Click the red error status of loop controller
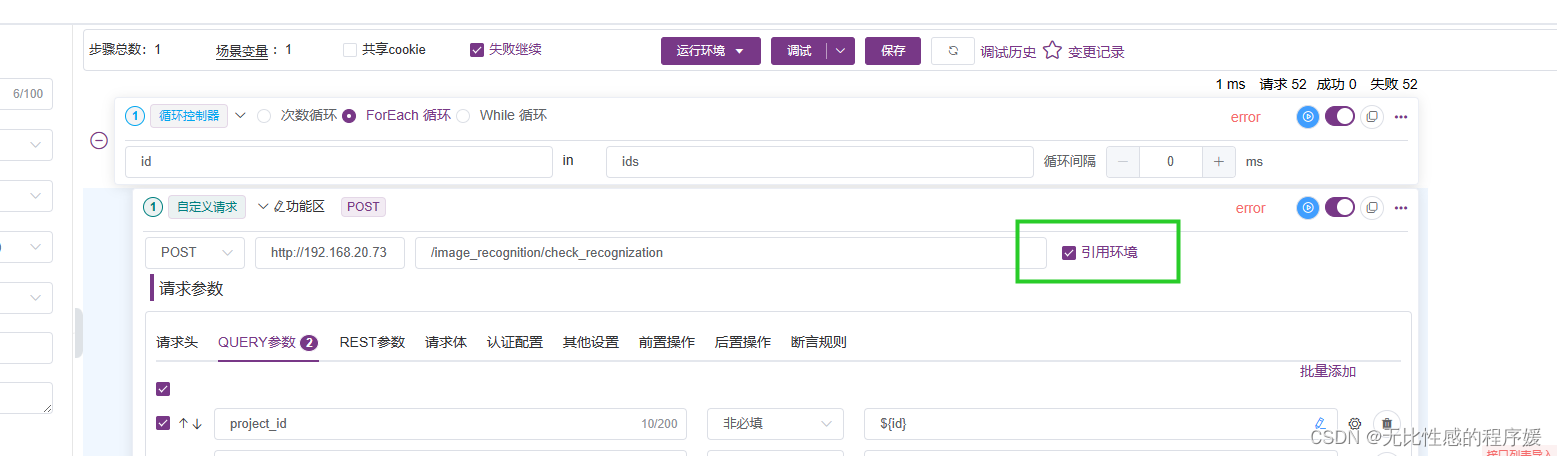 click(x=1246, y=117)
